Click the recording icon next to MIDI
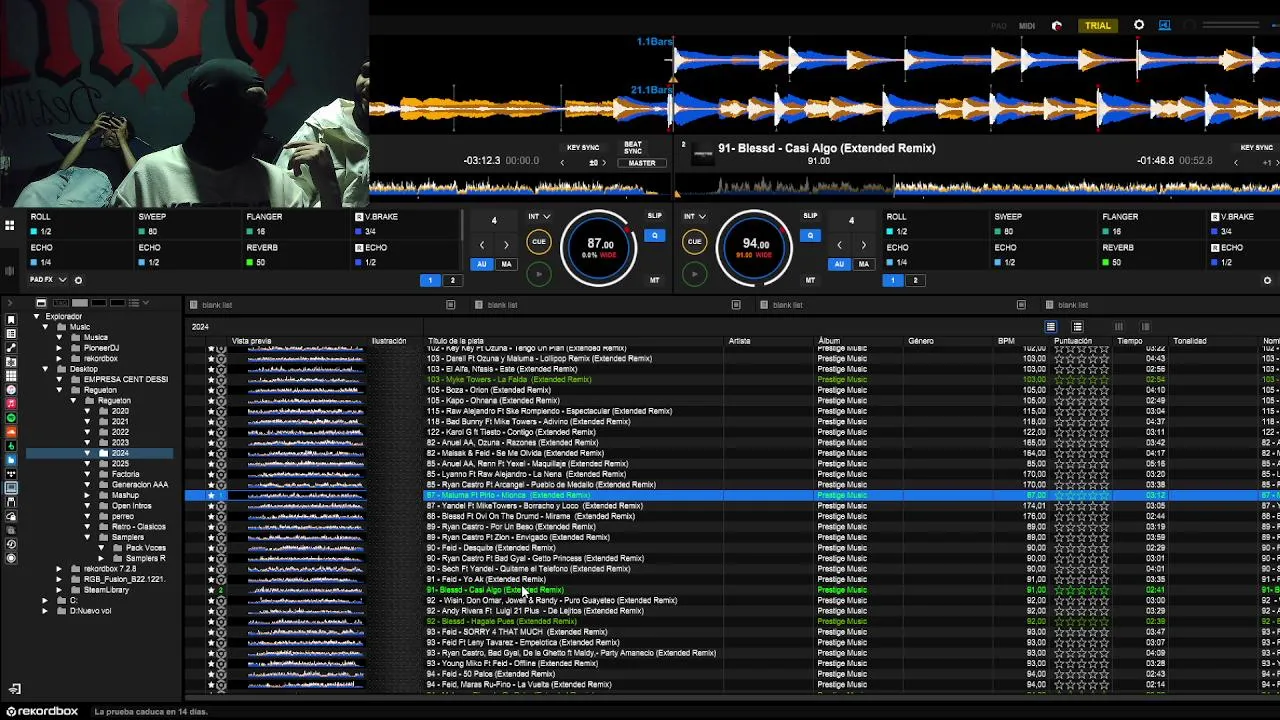1280x720 pixels. [1057, 26]
